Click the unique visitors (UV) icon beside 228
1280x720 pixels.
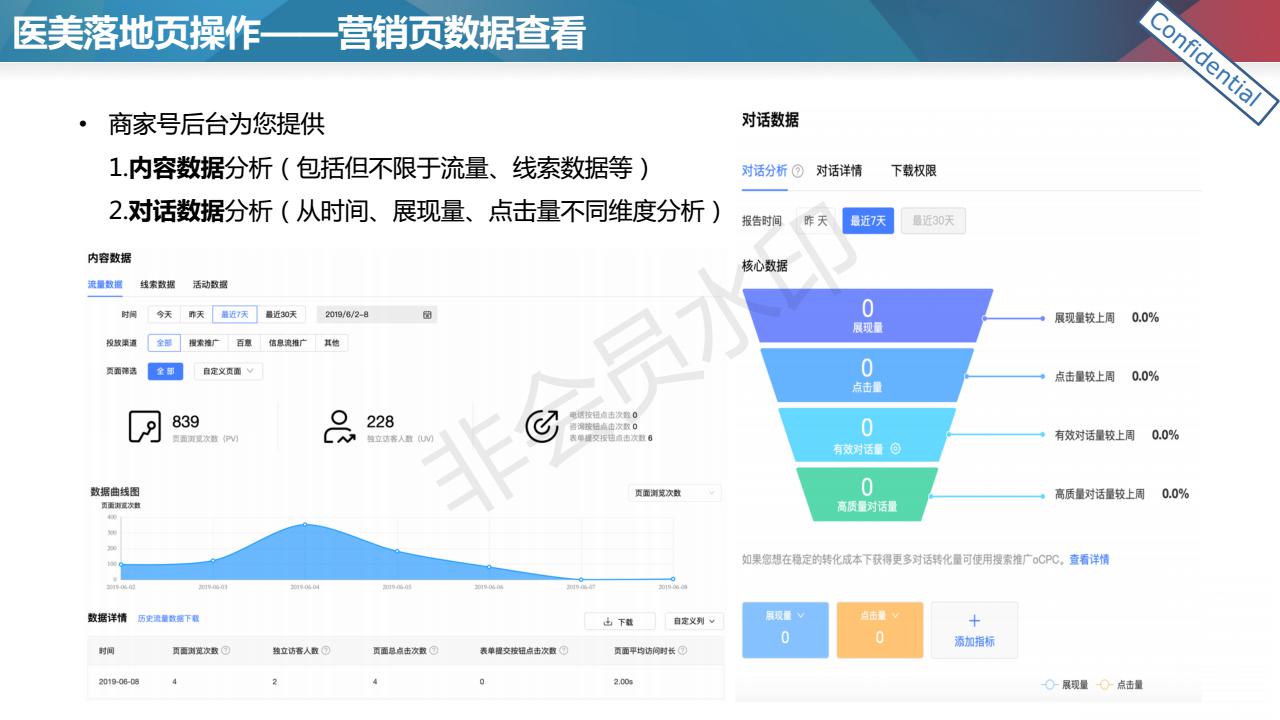[339, 427]
